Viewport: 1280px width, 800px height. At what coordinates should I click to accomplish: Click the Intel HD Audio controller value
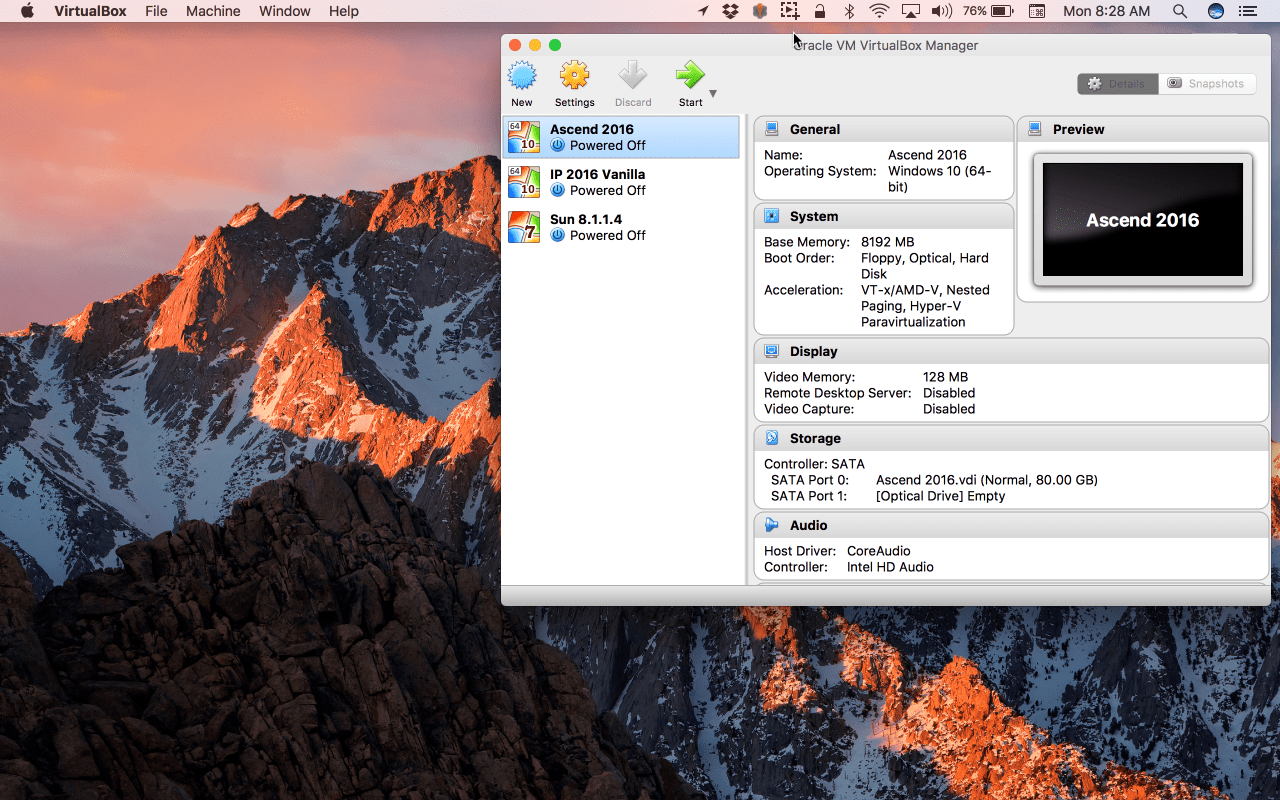click(x=890, y=567)
